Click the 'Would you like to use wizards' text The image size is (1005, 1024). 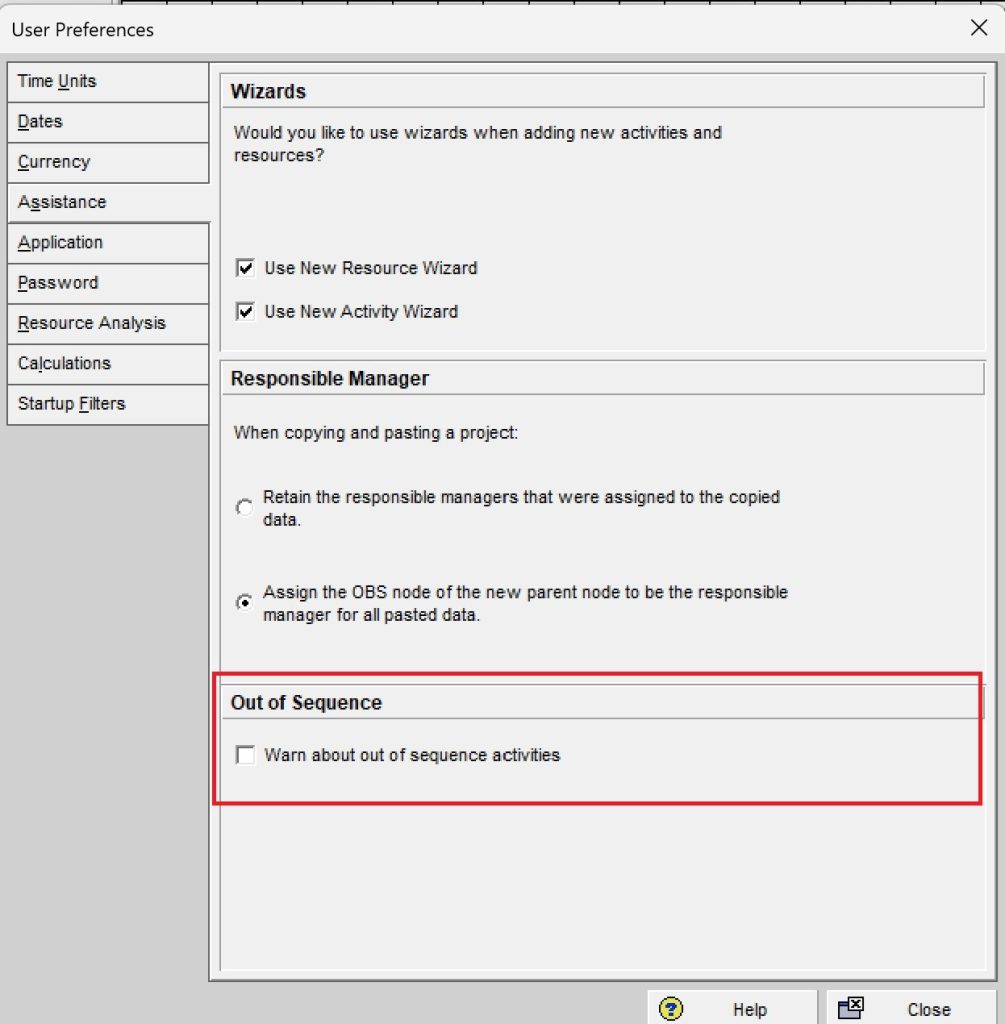pyautogui.click(x=477, y=144)
